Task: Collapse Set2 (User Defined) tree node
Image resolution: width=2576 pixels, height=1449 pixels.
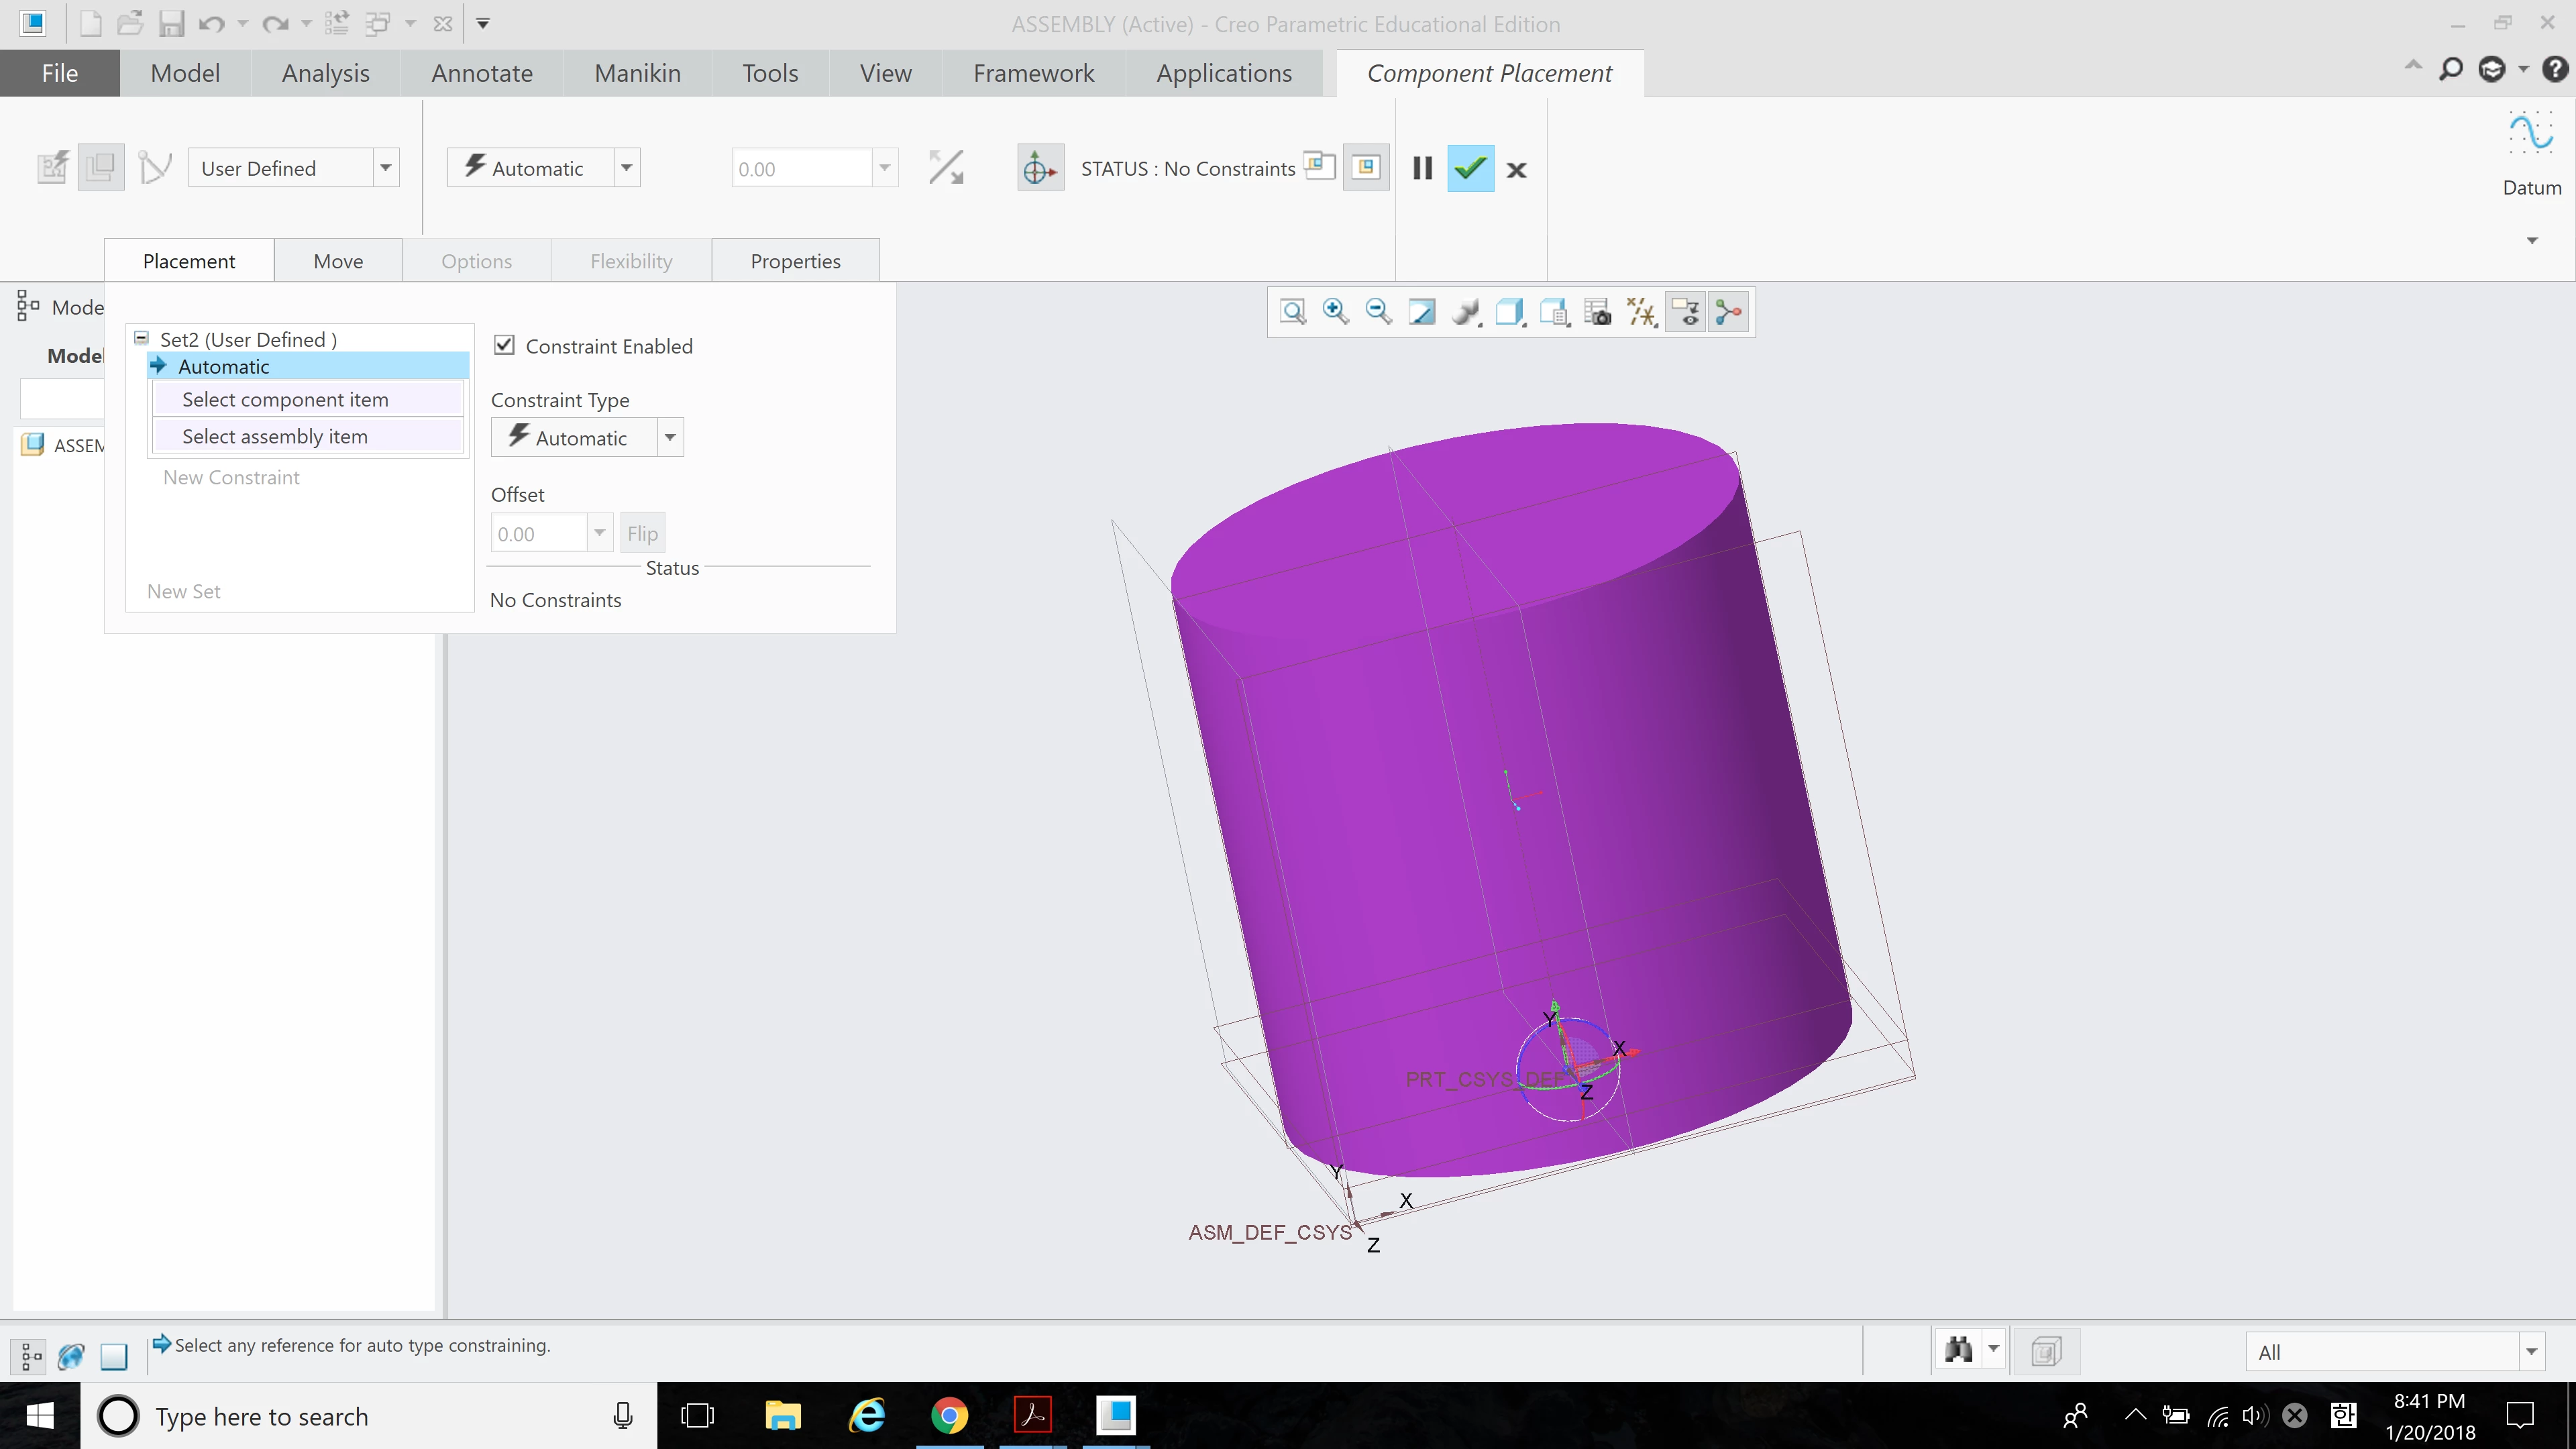Action: [142, 339]
